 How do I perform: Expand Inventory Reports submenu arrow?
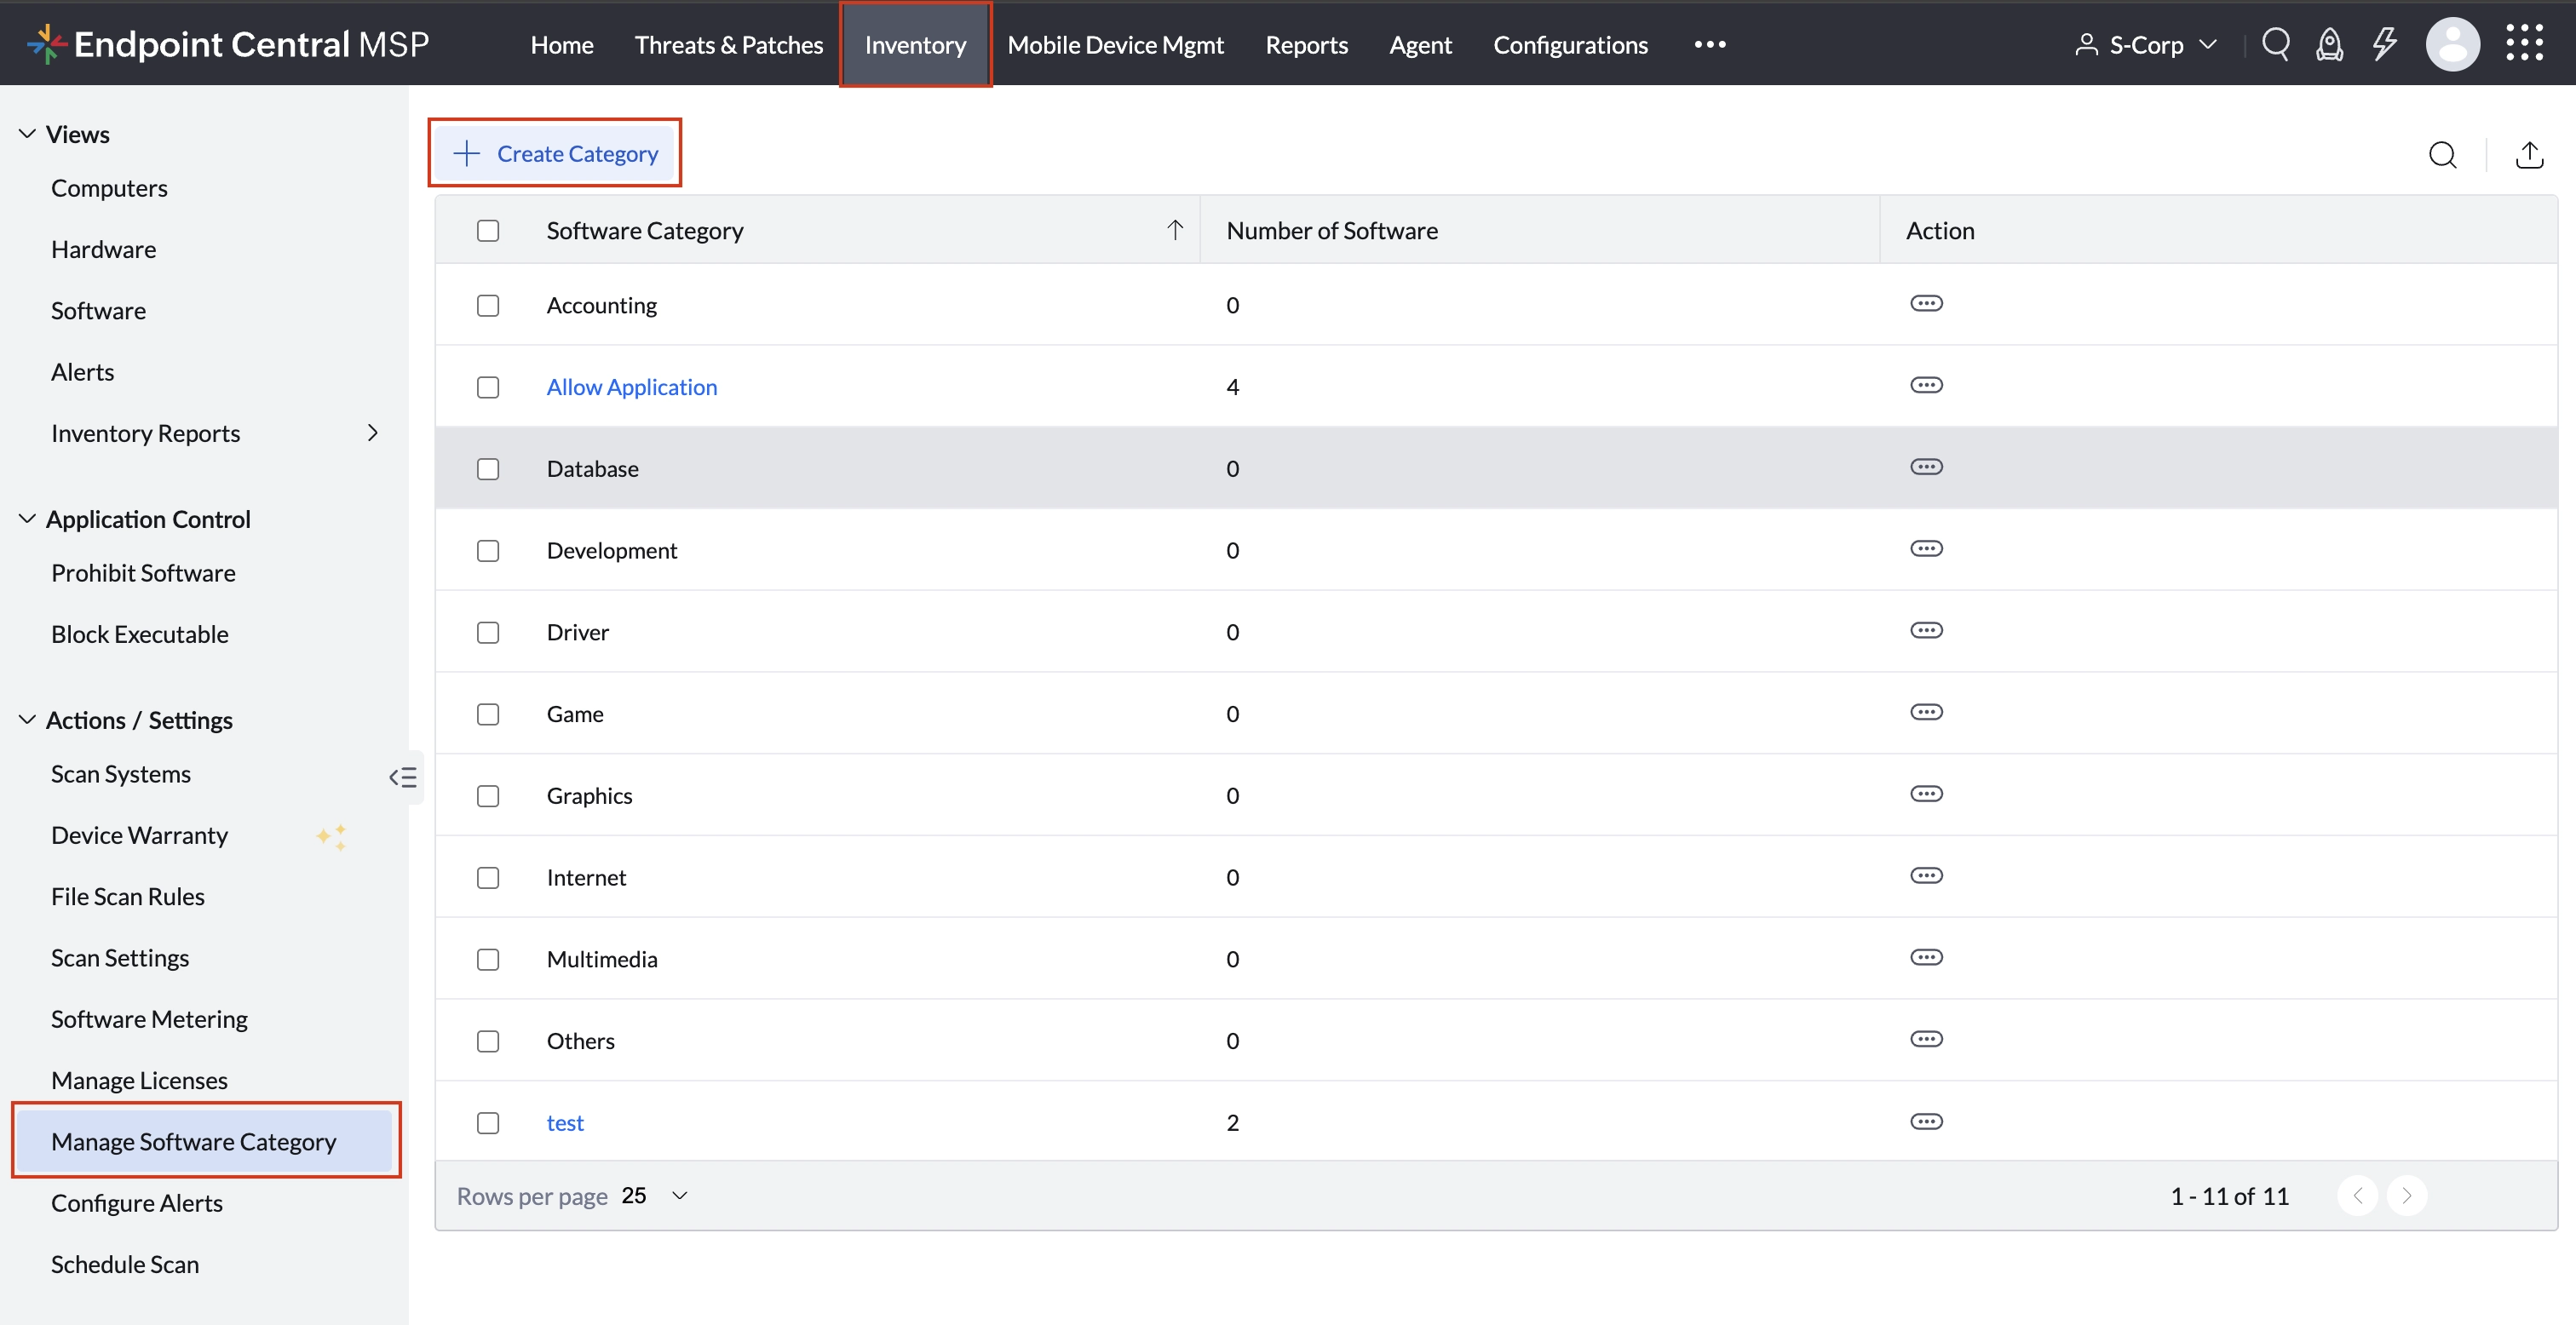(373, 433)
